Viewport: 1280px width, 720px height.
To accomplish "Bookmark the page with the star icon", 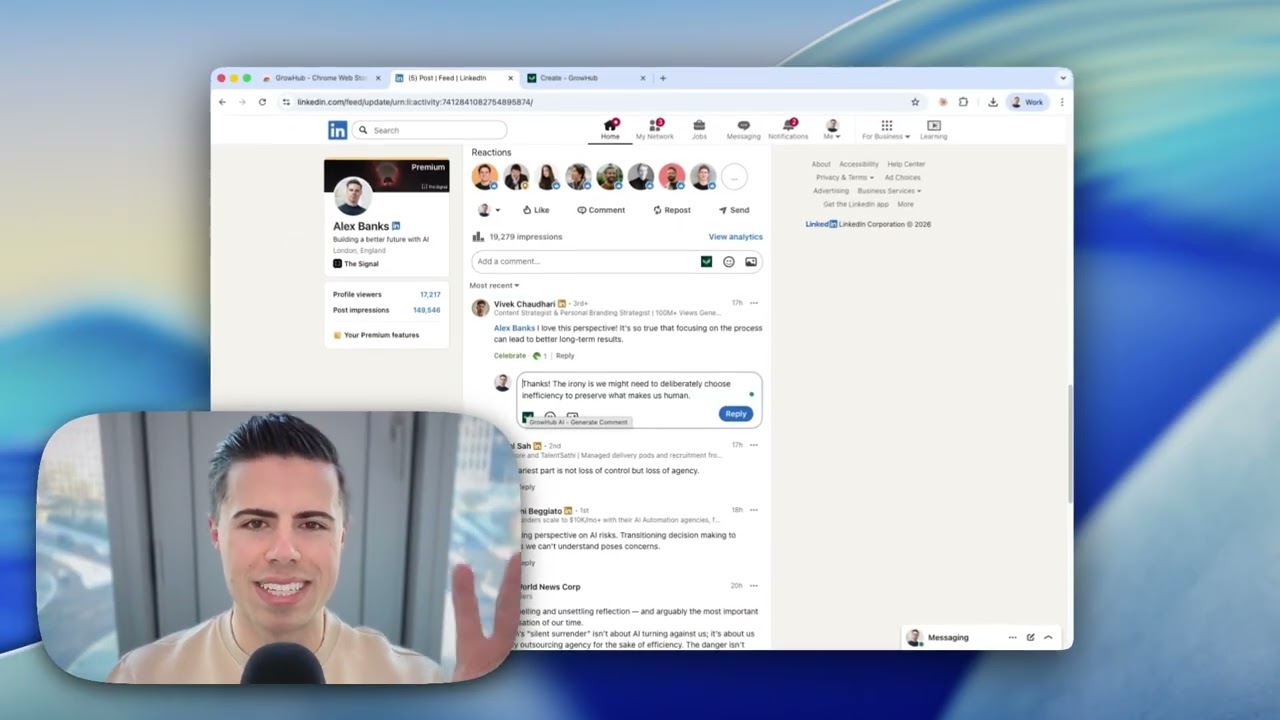I will coord(915,102).
